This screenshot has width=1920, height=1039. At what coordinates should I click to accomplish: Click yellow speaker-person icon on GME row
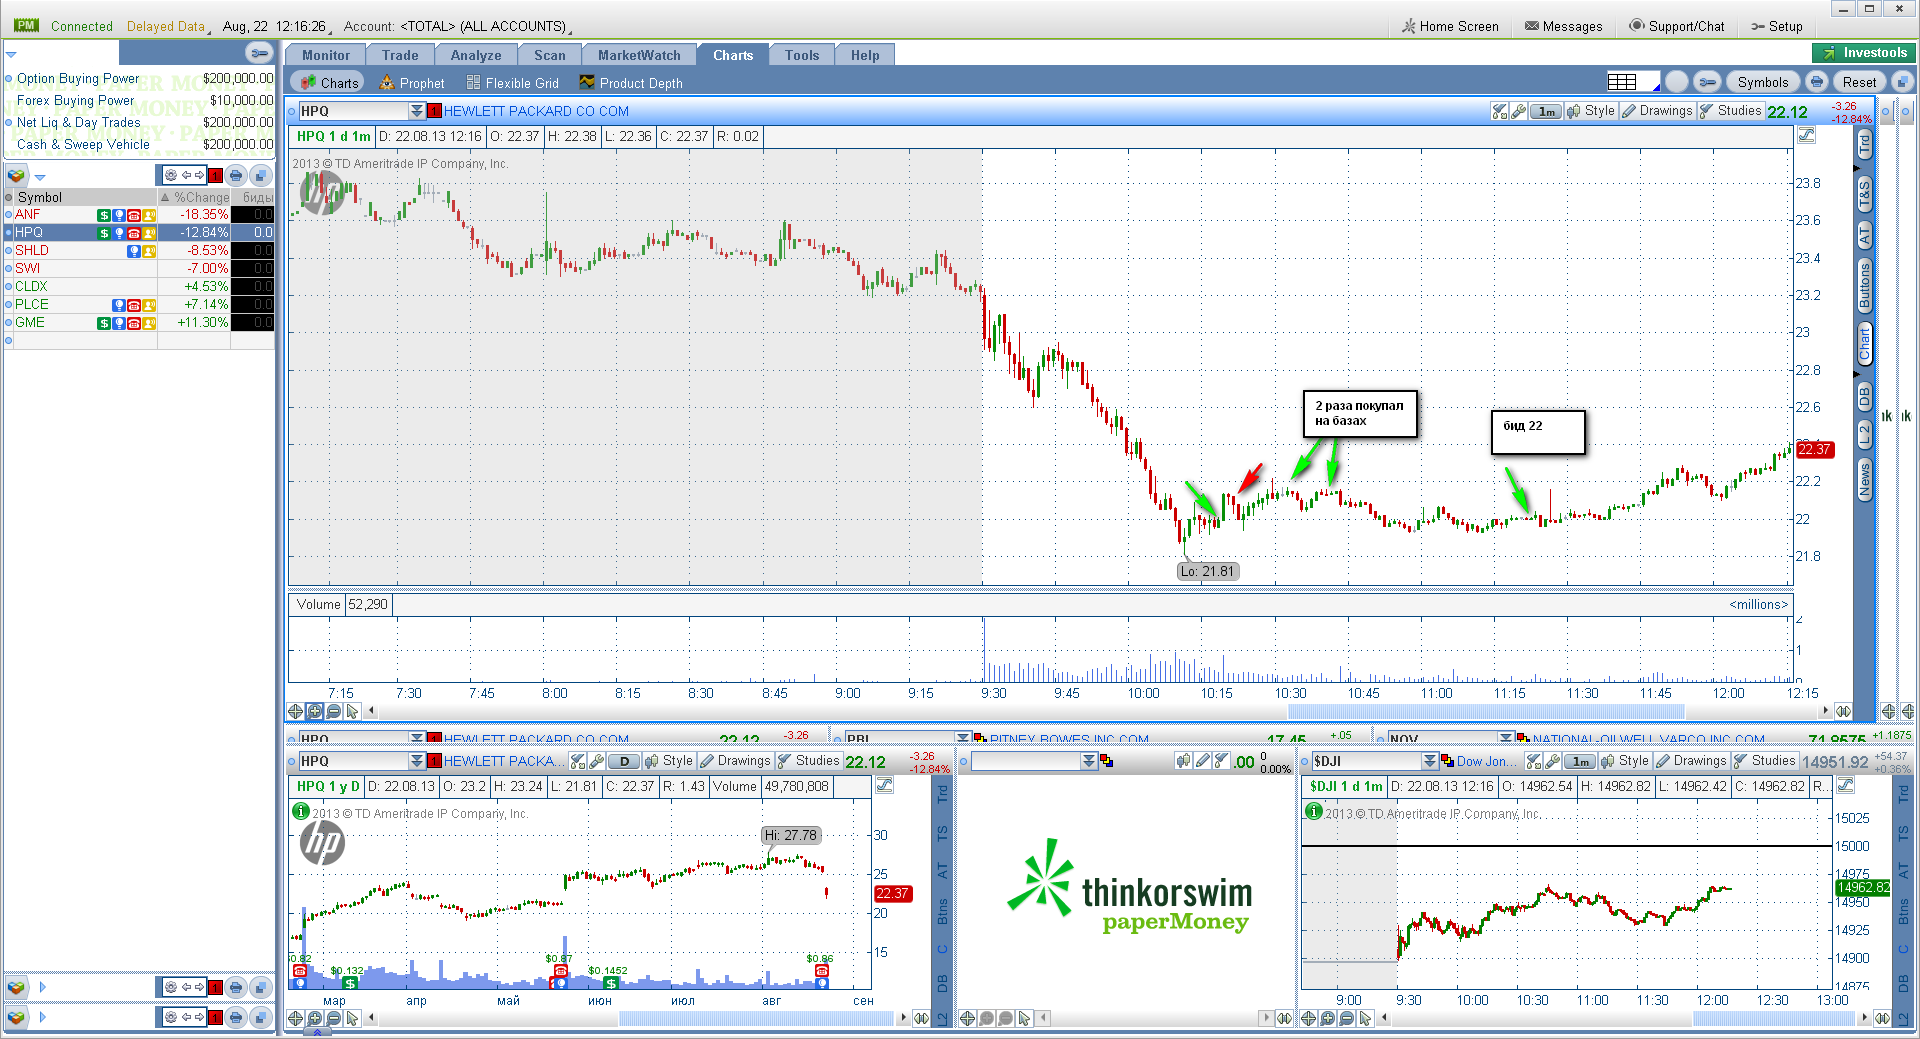coord(149,323)
